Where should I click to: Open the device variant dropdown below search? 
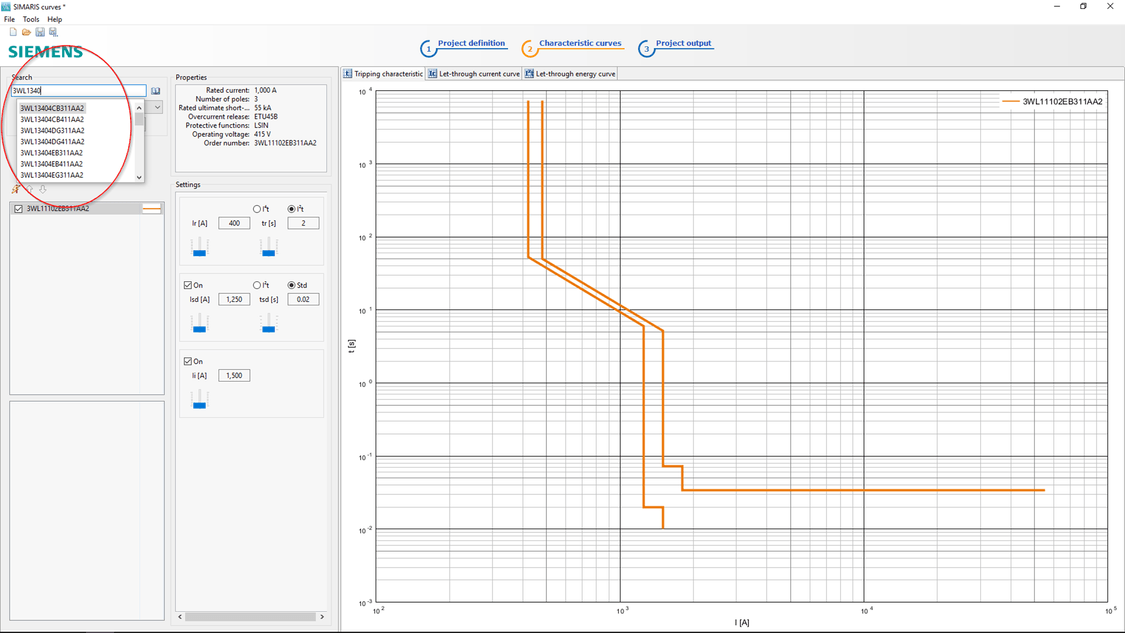[x=157, y=107]
